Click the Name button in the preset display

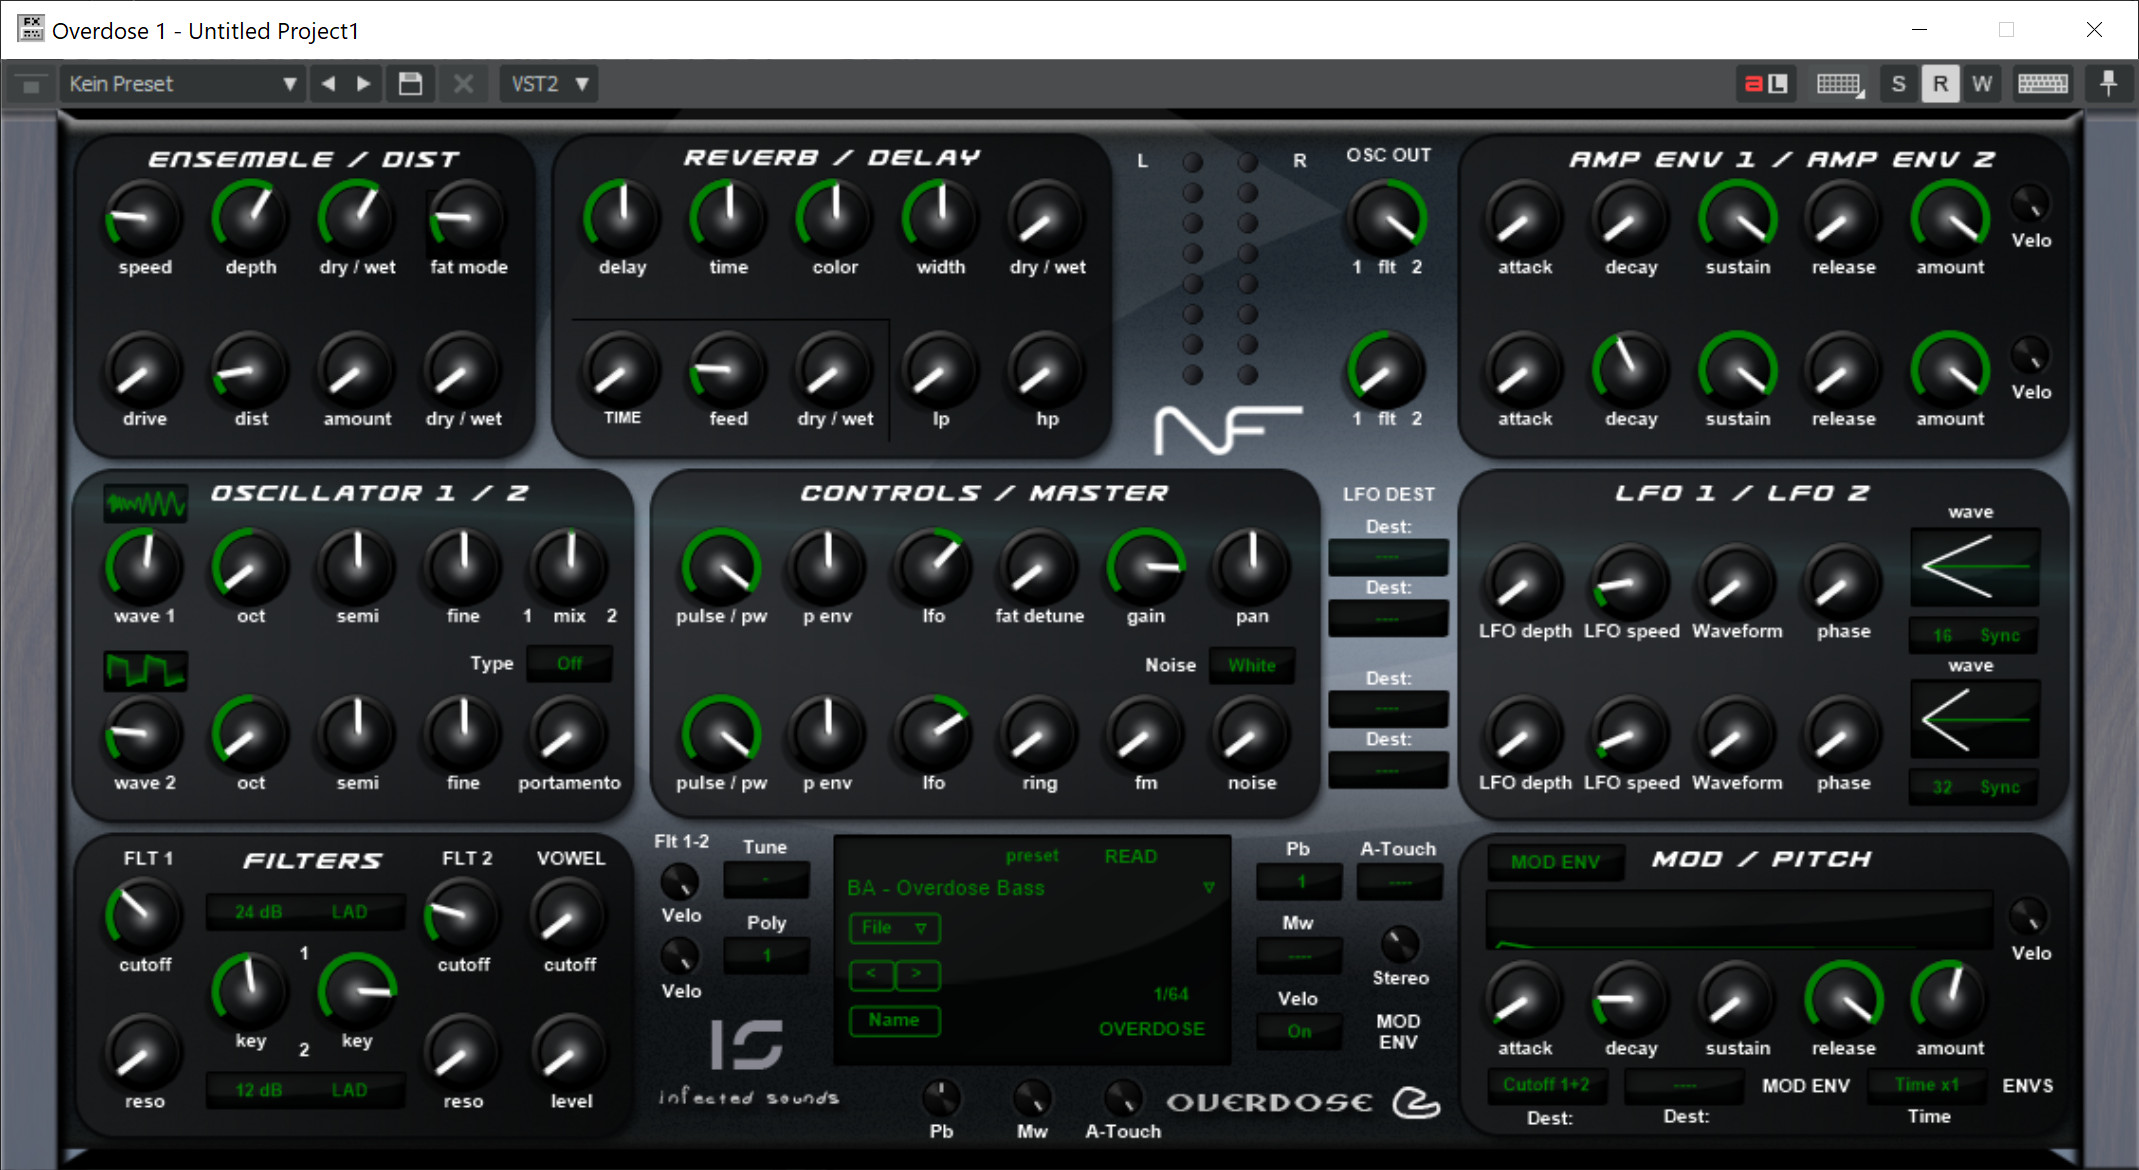point(894,1020)
